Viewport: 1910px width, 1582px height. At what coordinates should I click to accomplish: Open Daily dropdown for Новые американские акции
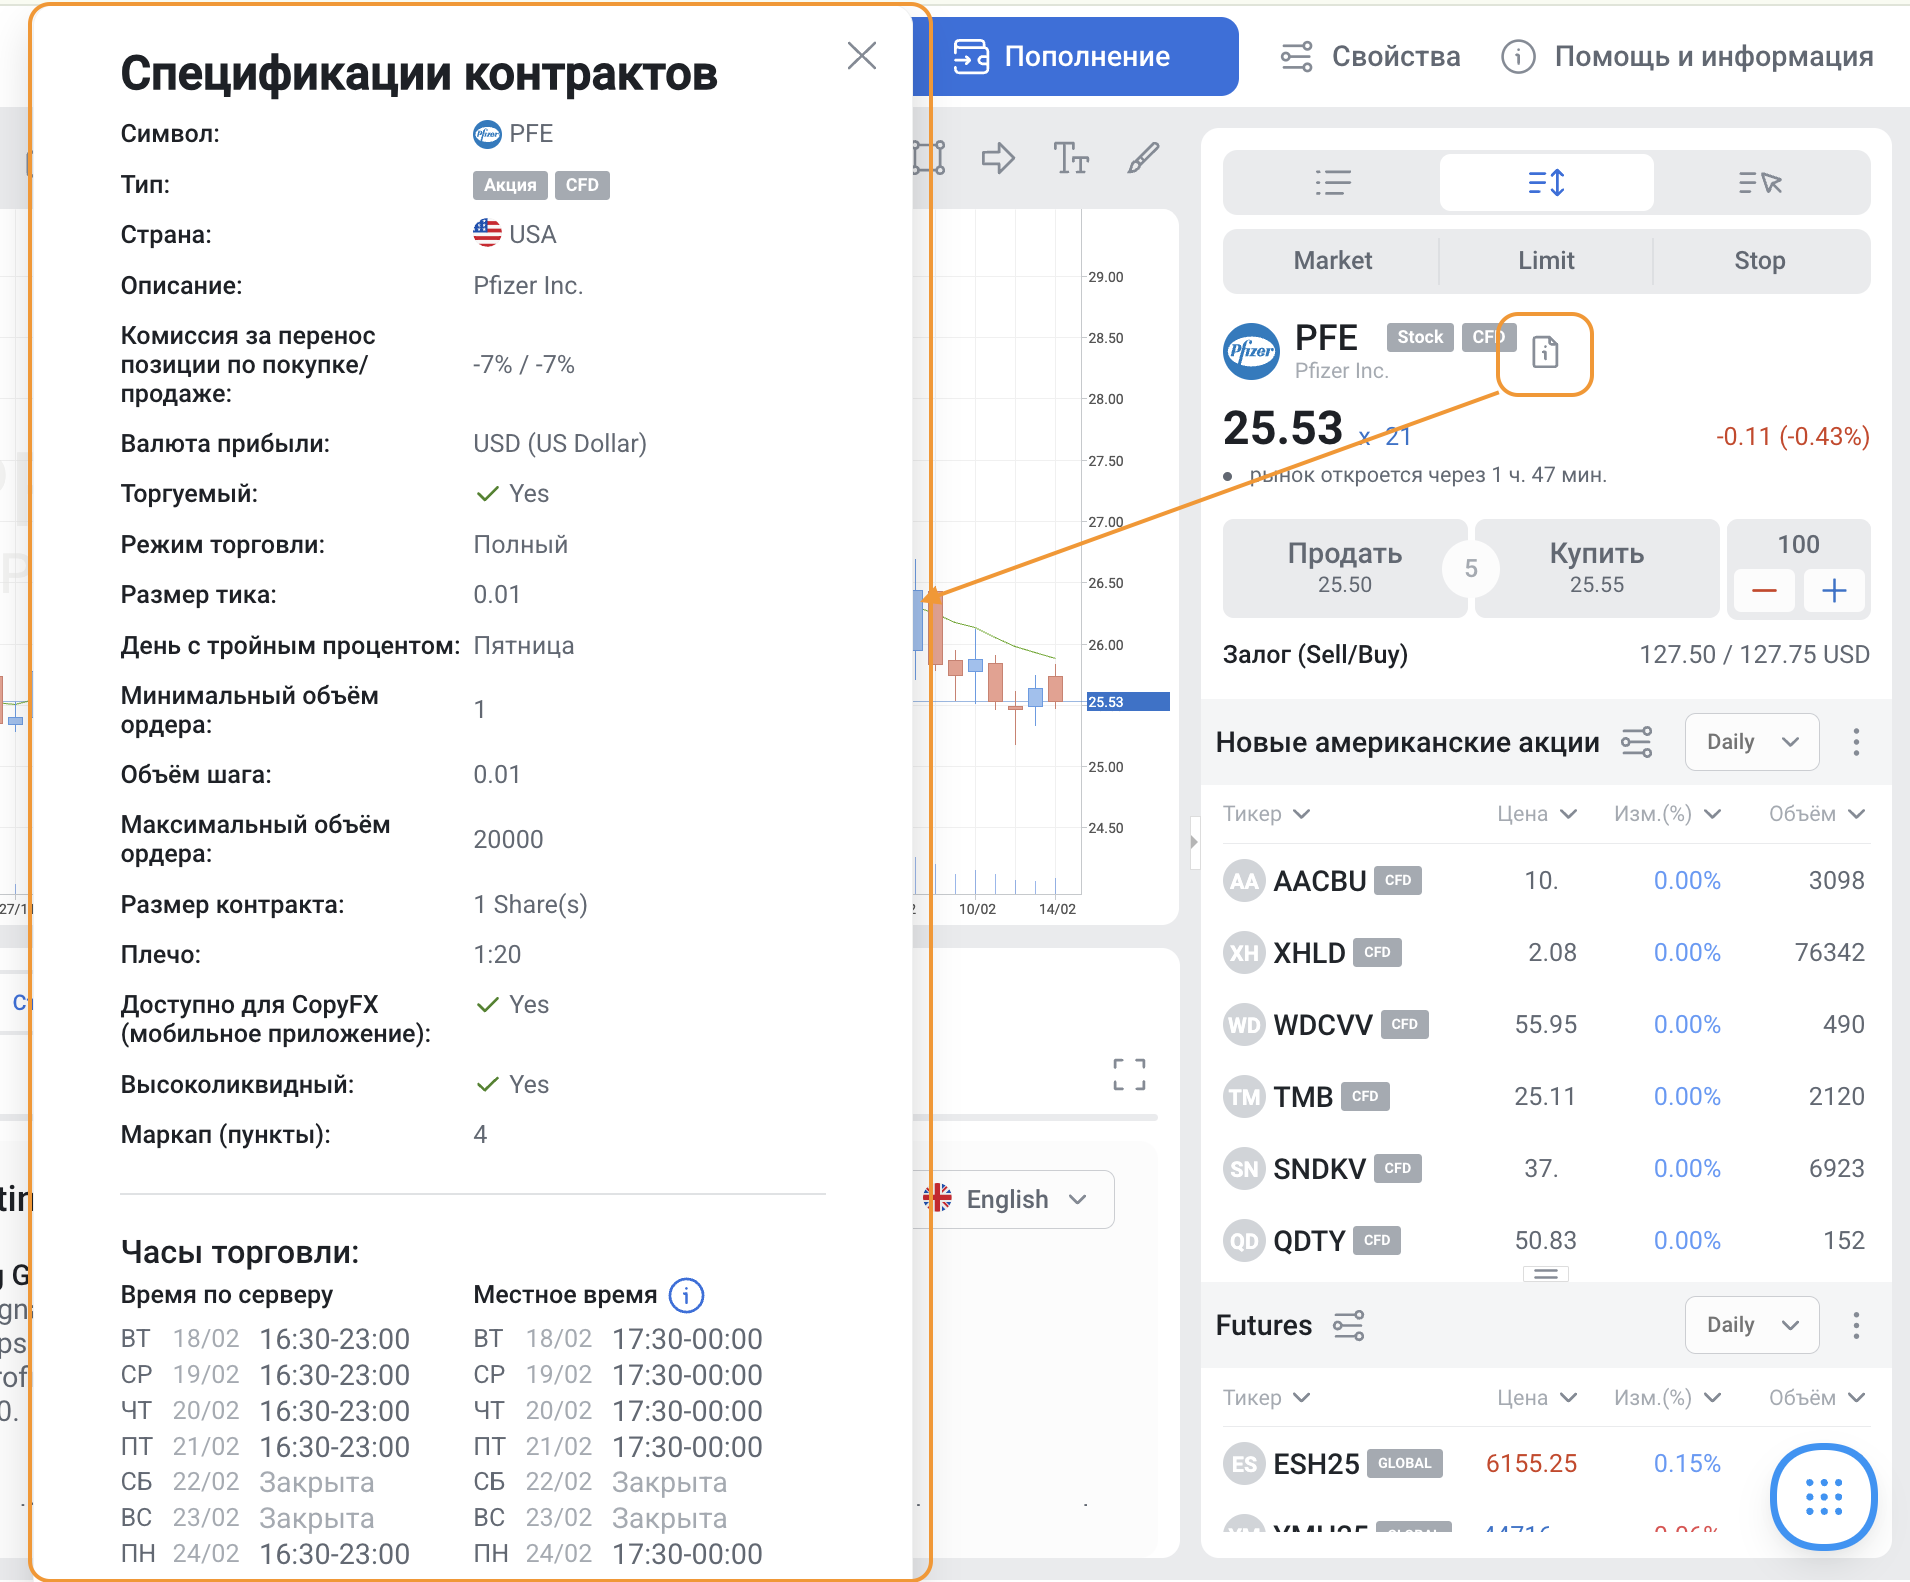point(1751,742)
